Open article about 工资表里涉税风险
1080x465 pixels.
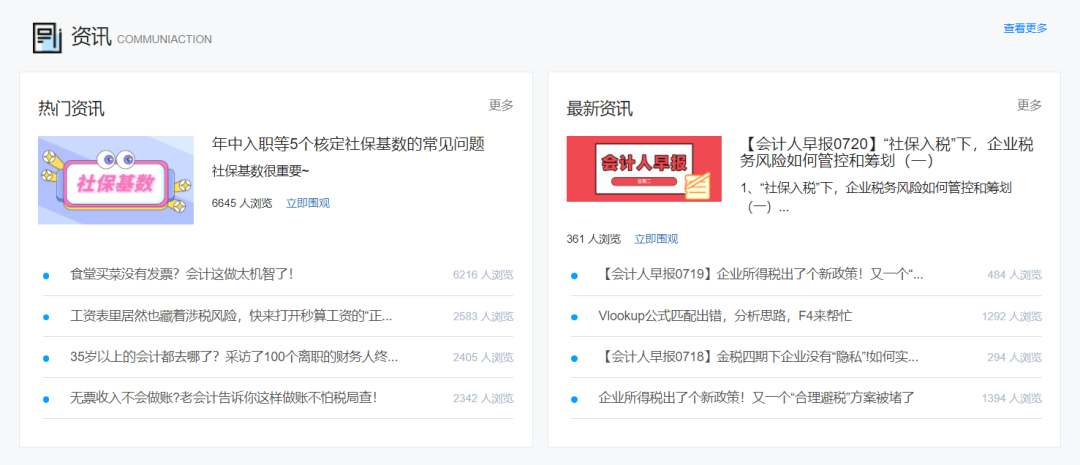pyautogui.click(x=231, y=316)
